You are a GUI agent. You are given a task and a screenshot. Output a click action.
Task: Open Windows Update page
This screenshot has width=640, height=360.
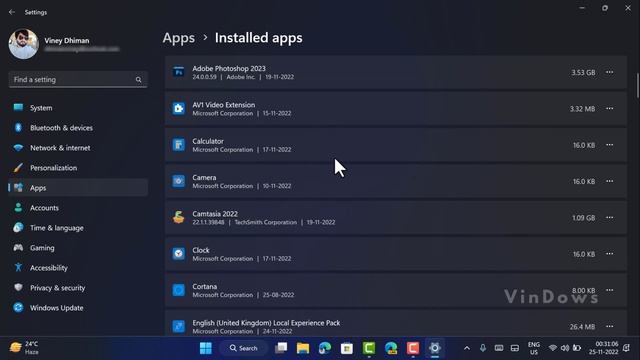coord(78,308)
